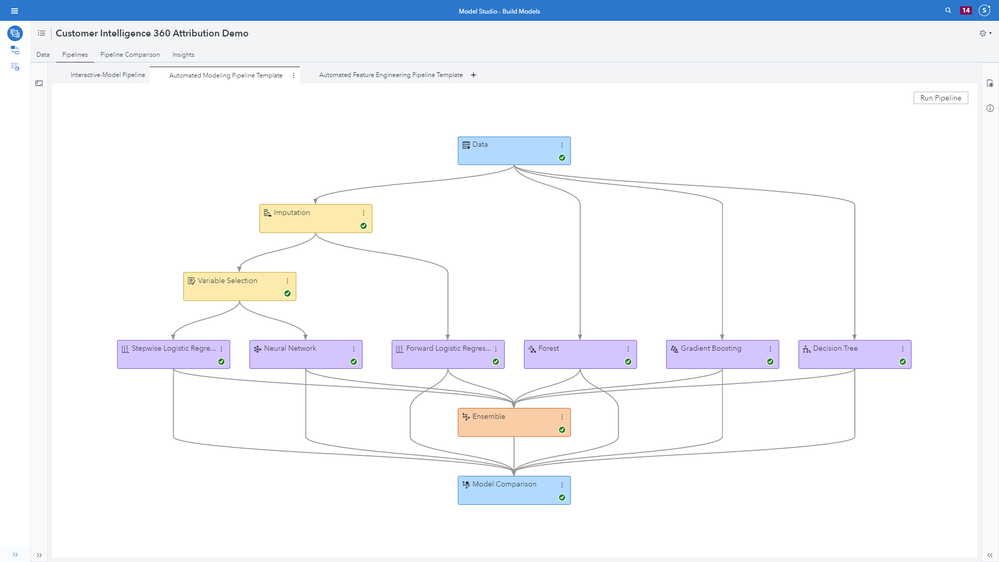999x562 pixels.
Task: Open options menu for Automated Modeling tab
Action: coord(294,75)
